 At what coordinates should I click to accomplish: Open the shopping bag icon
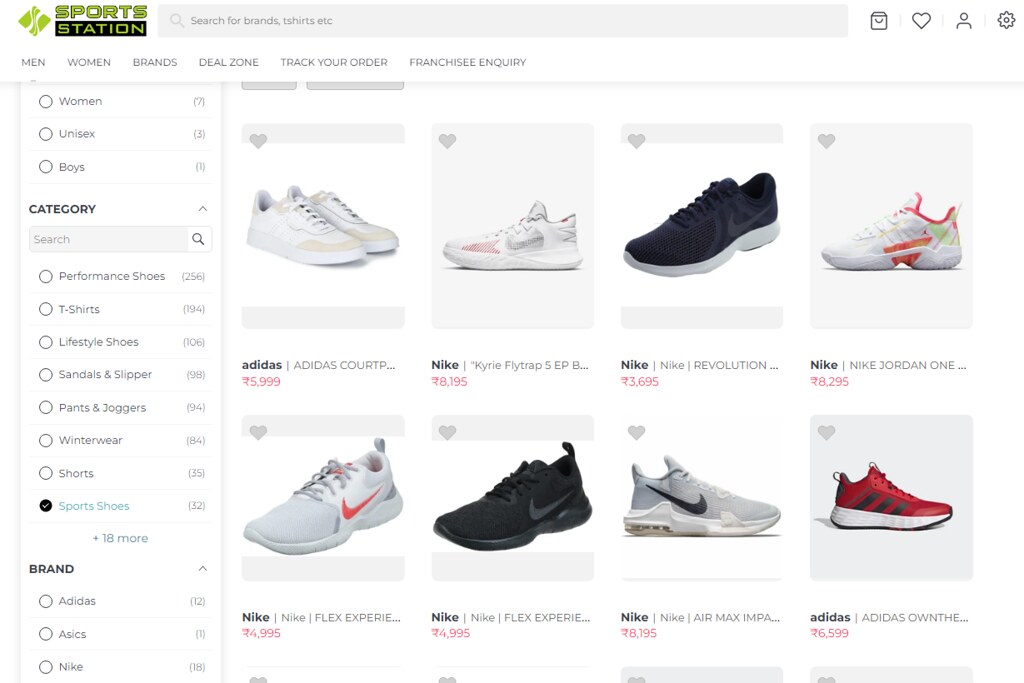878,20
